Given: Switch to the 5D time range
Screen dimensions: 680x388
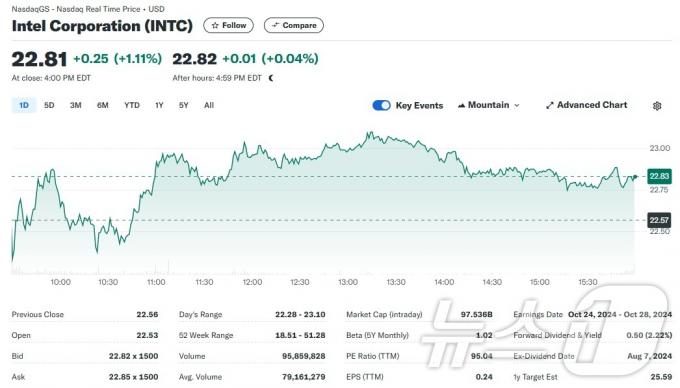Looking at the screenshot, I should [49, 105].
